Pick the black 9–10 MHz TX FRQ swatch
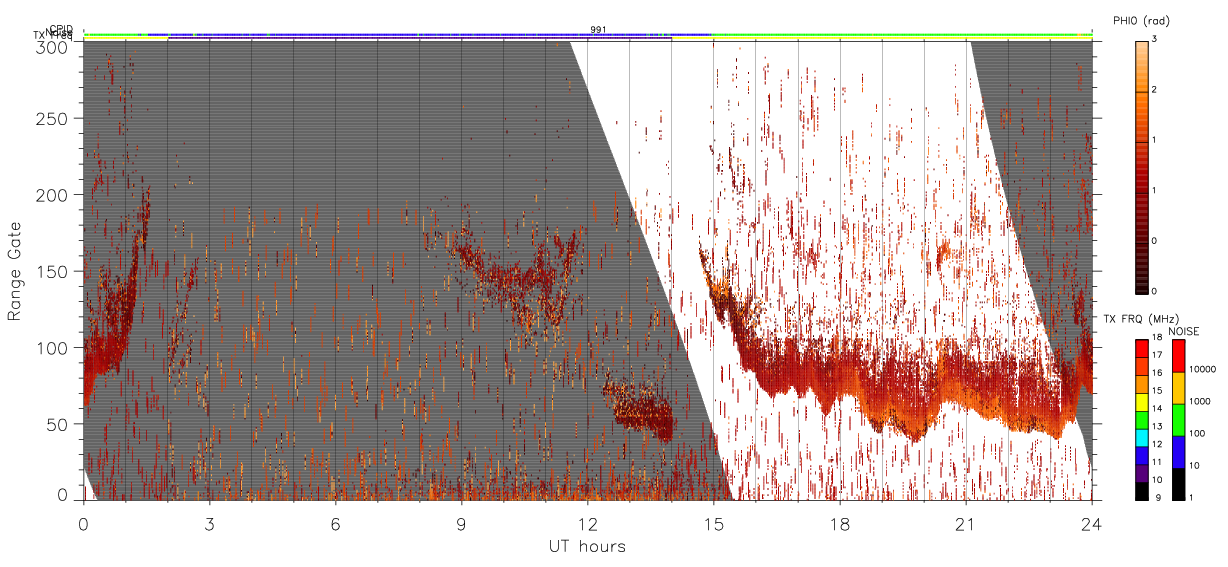 1142,490
